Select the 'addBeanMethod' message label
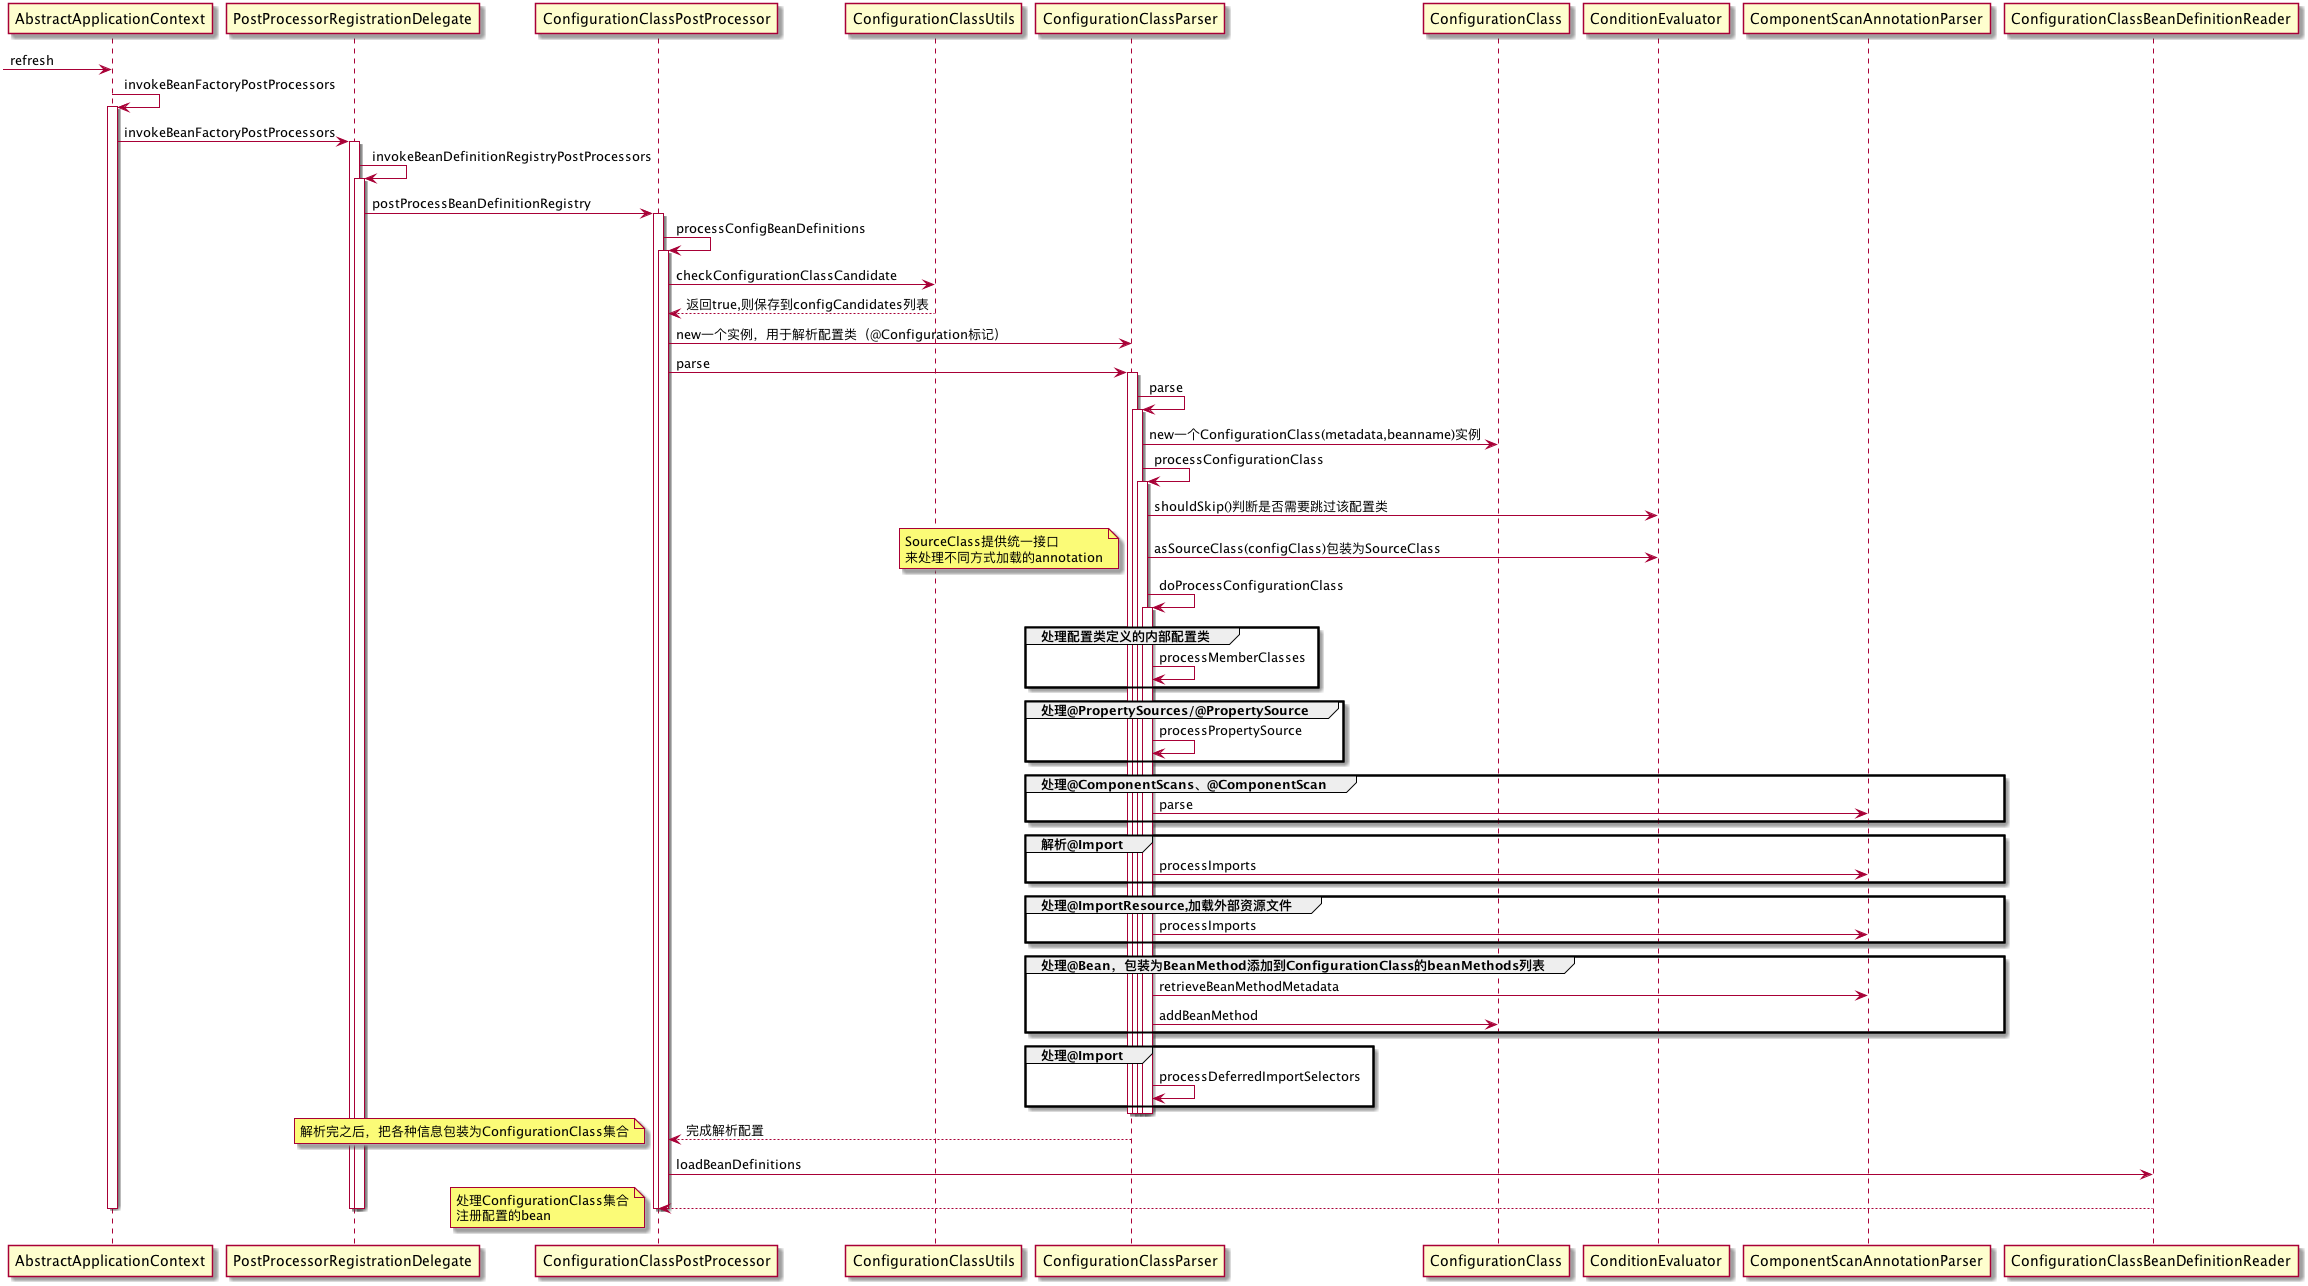The height and width of the screenshot is (1286, 2308). (x=1208, y=1016)
